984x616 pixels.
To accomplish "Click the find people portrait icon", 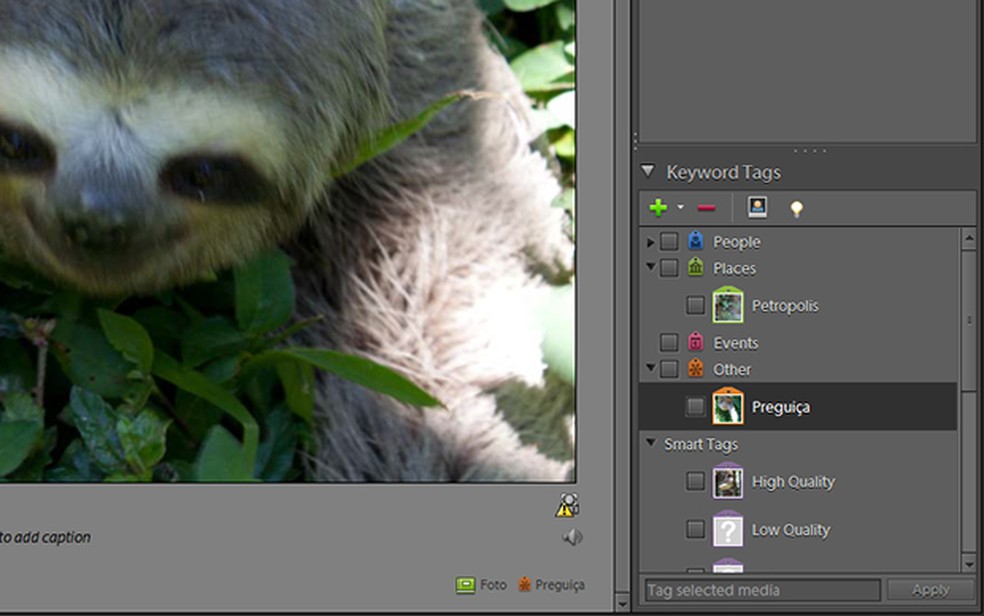I will tap(757, 208).
